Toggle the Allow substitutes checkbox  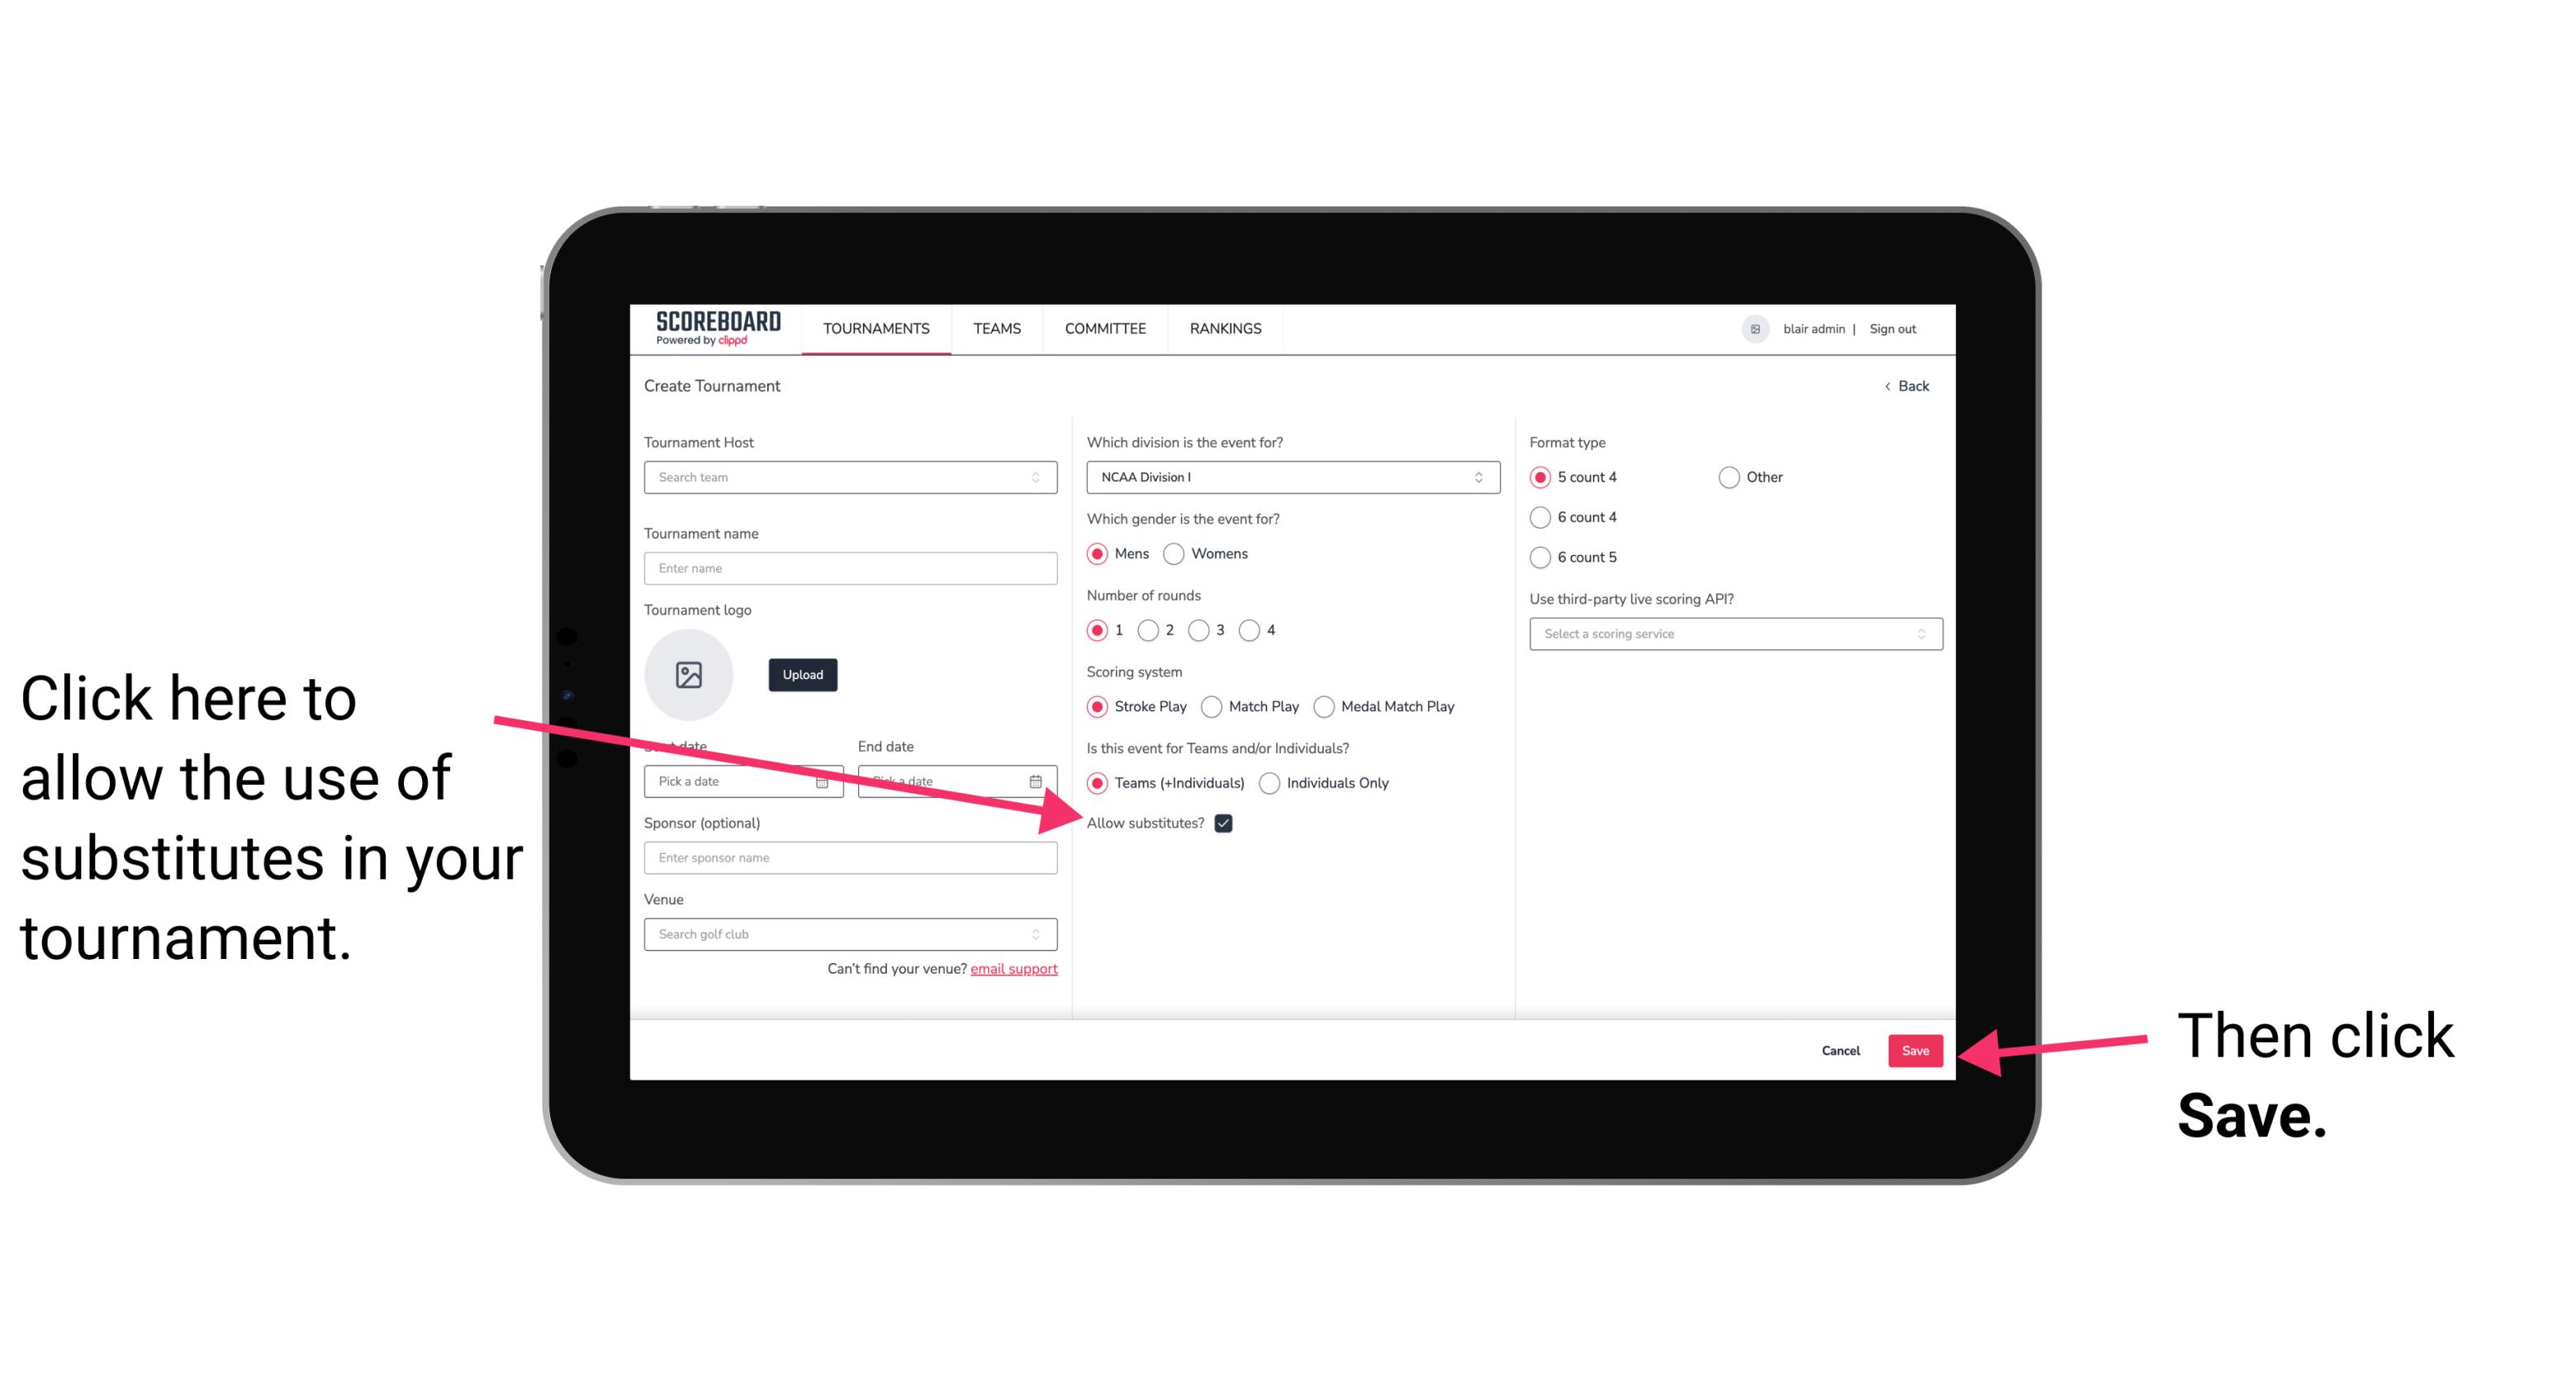(1228, 823)
